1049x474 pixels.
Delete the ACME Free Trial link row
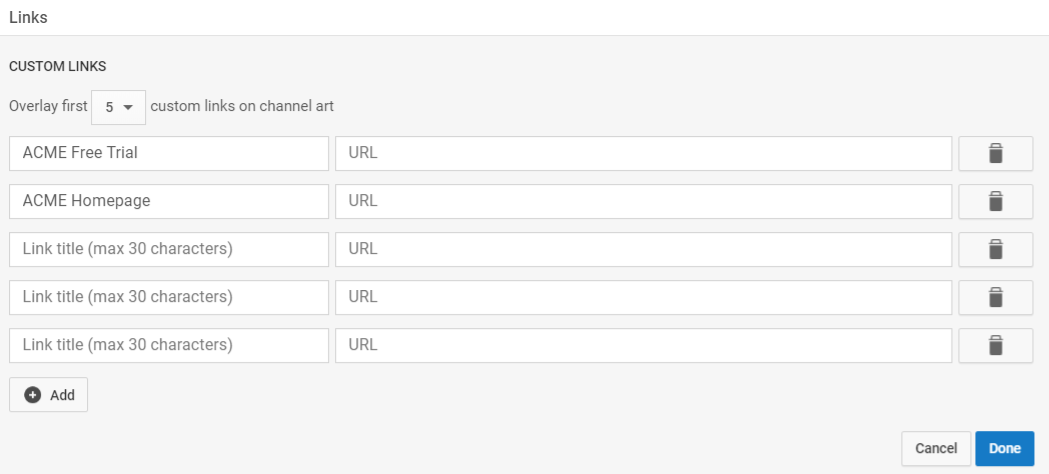tap(995, 154)
